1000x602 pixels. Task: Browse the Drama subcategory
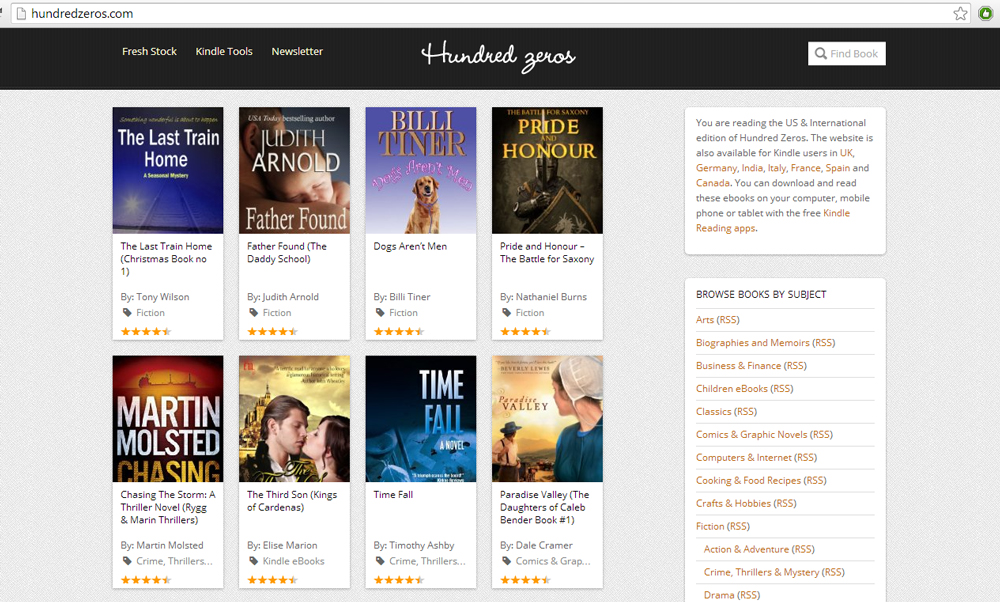click(x=719, y=595)
